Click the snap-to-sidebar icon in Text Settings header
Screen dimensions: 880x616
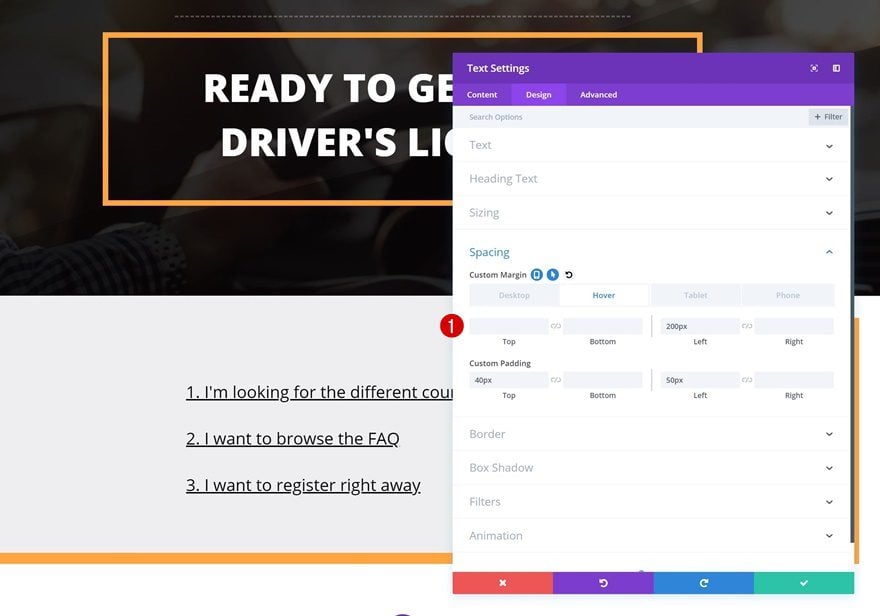[x=836, y=68]
